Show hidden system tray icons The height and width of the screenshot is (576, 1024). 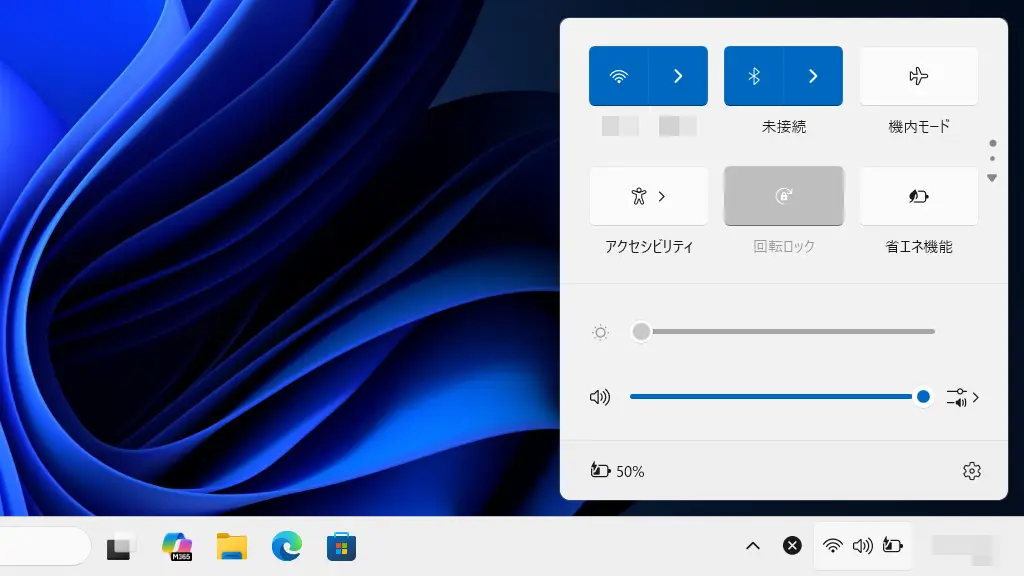[x=753, y=546]
